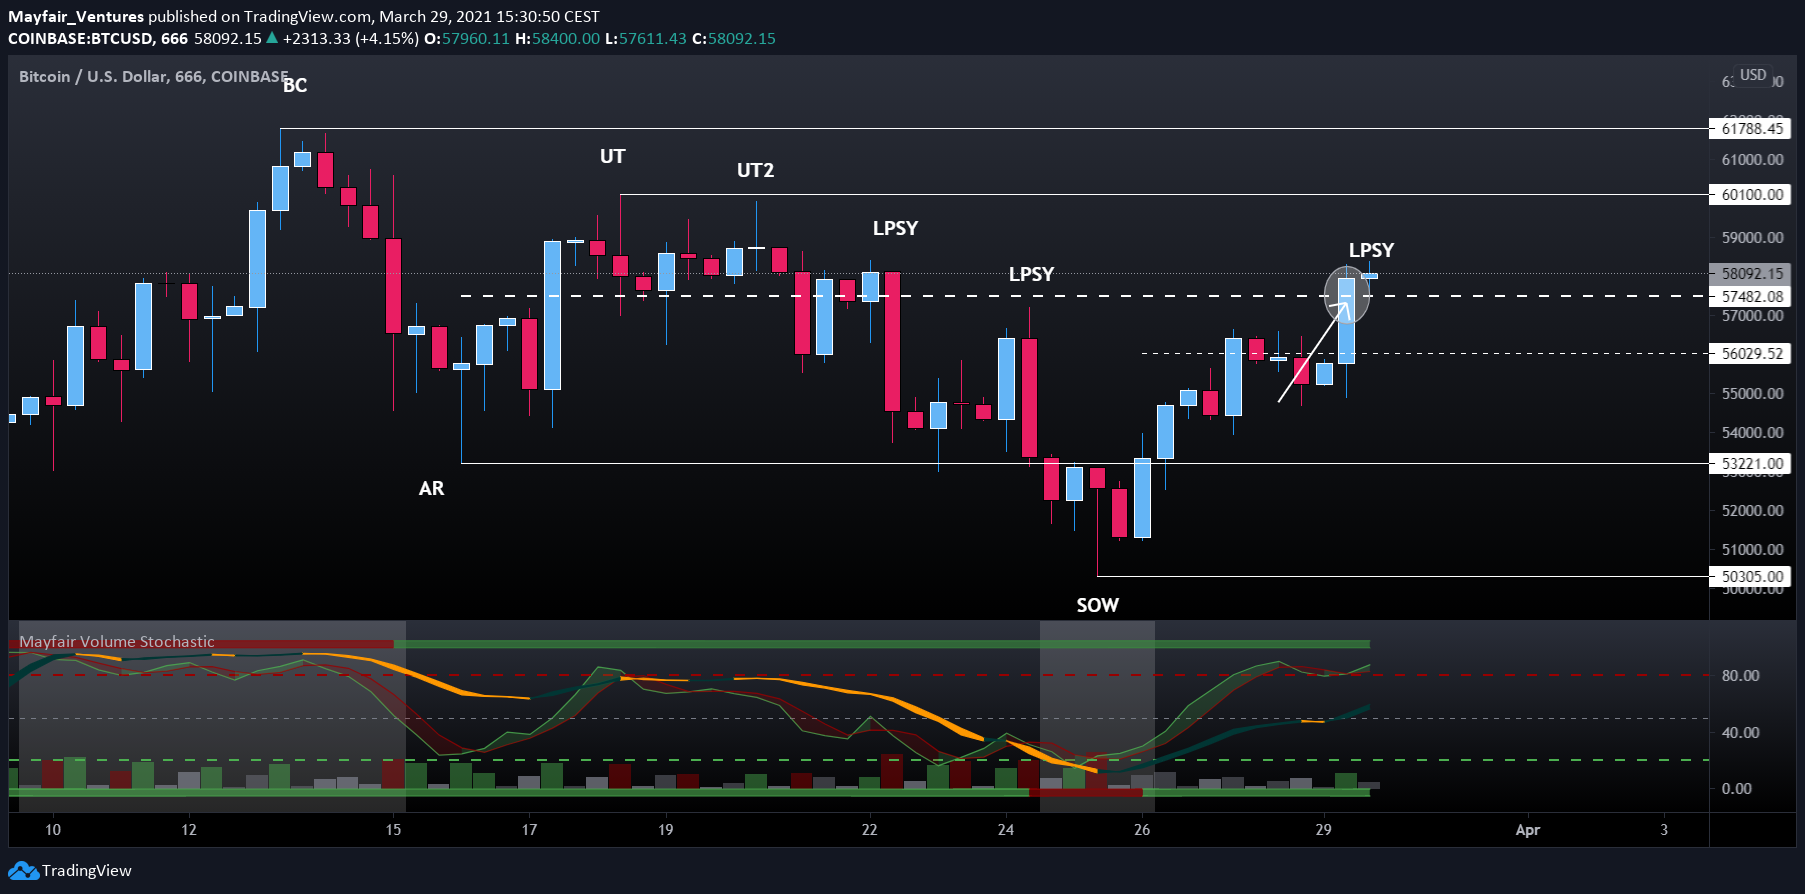Click the date label 24 on time axis
Screen dimensions: 1805x894
[1005, 829]
